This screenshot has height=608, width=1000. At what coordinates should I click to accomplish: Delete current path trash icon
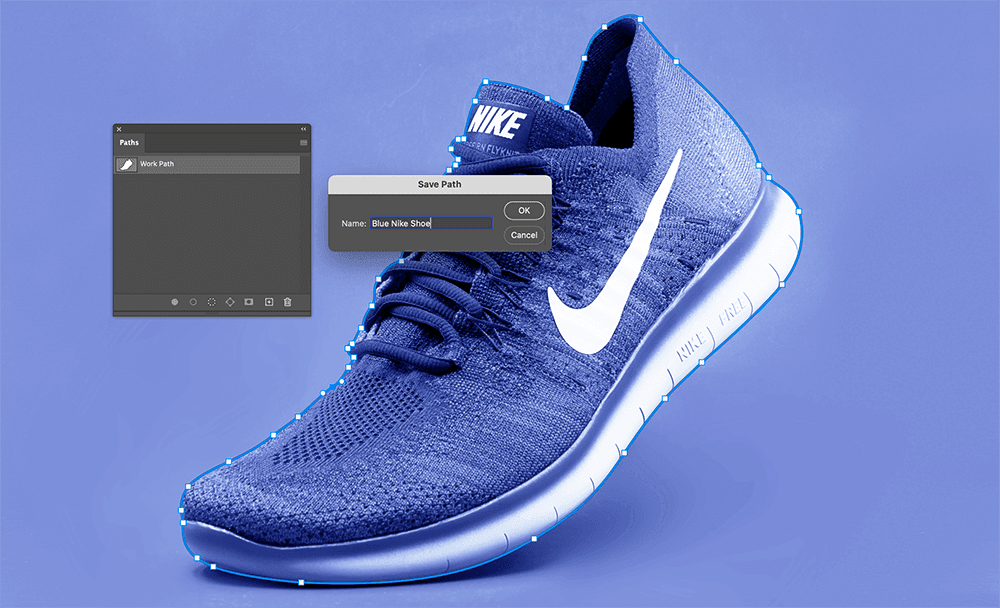pyautogui.click(x=288, y=302)
